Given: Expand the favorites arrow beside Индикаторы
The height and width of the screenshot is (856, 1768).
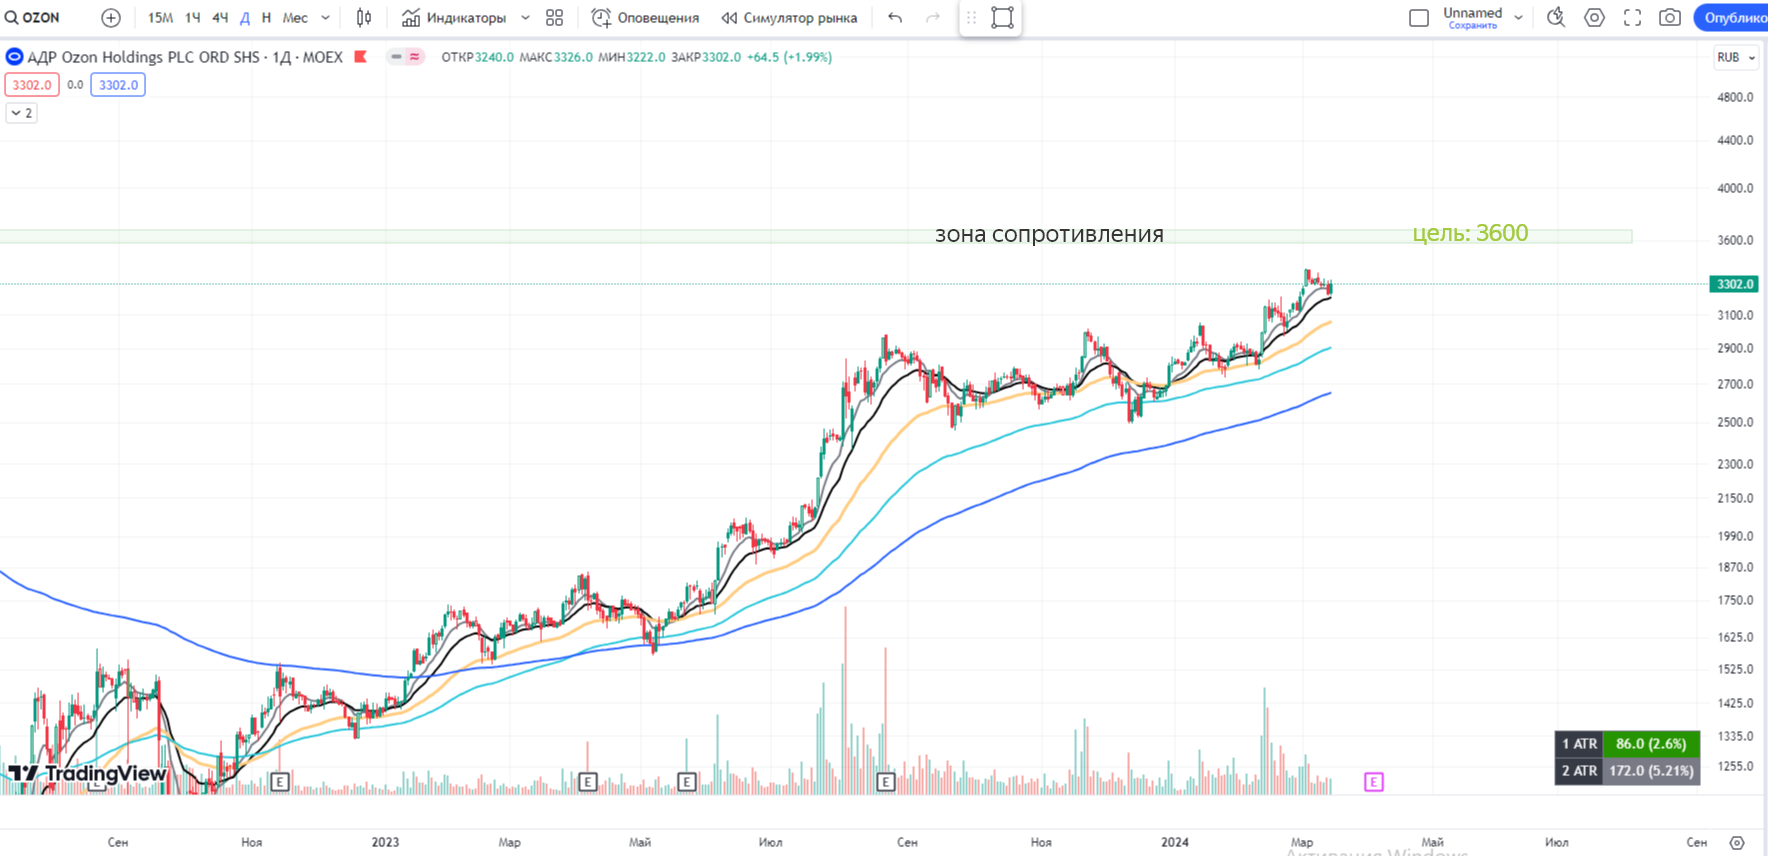Looking at the screenshot, I should [x=525, y=18].
